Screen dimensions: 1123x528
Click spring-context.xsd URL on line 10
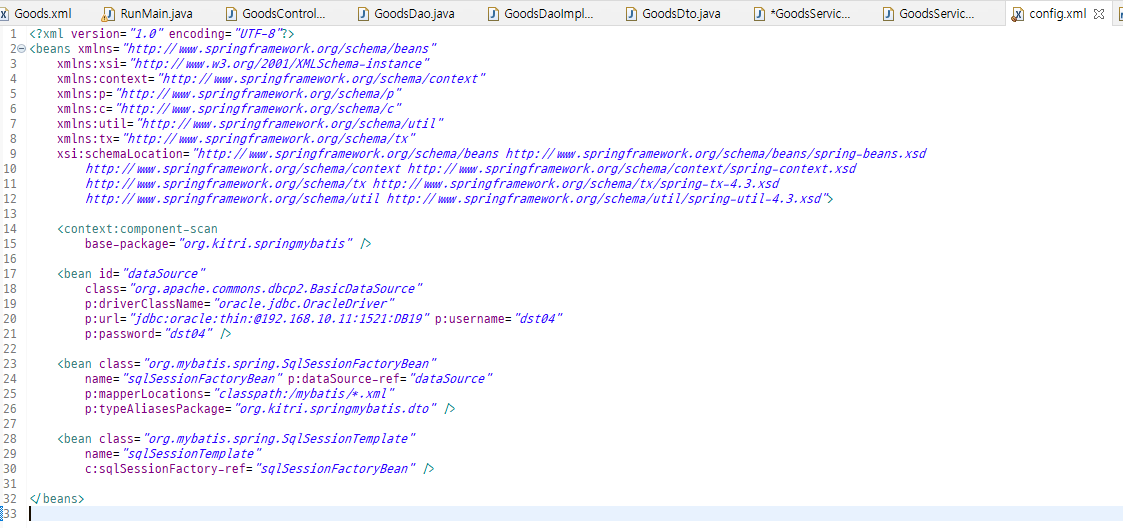[632, 169]
